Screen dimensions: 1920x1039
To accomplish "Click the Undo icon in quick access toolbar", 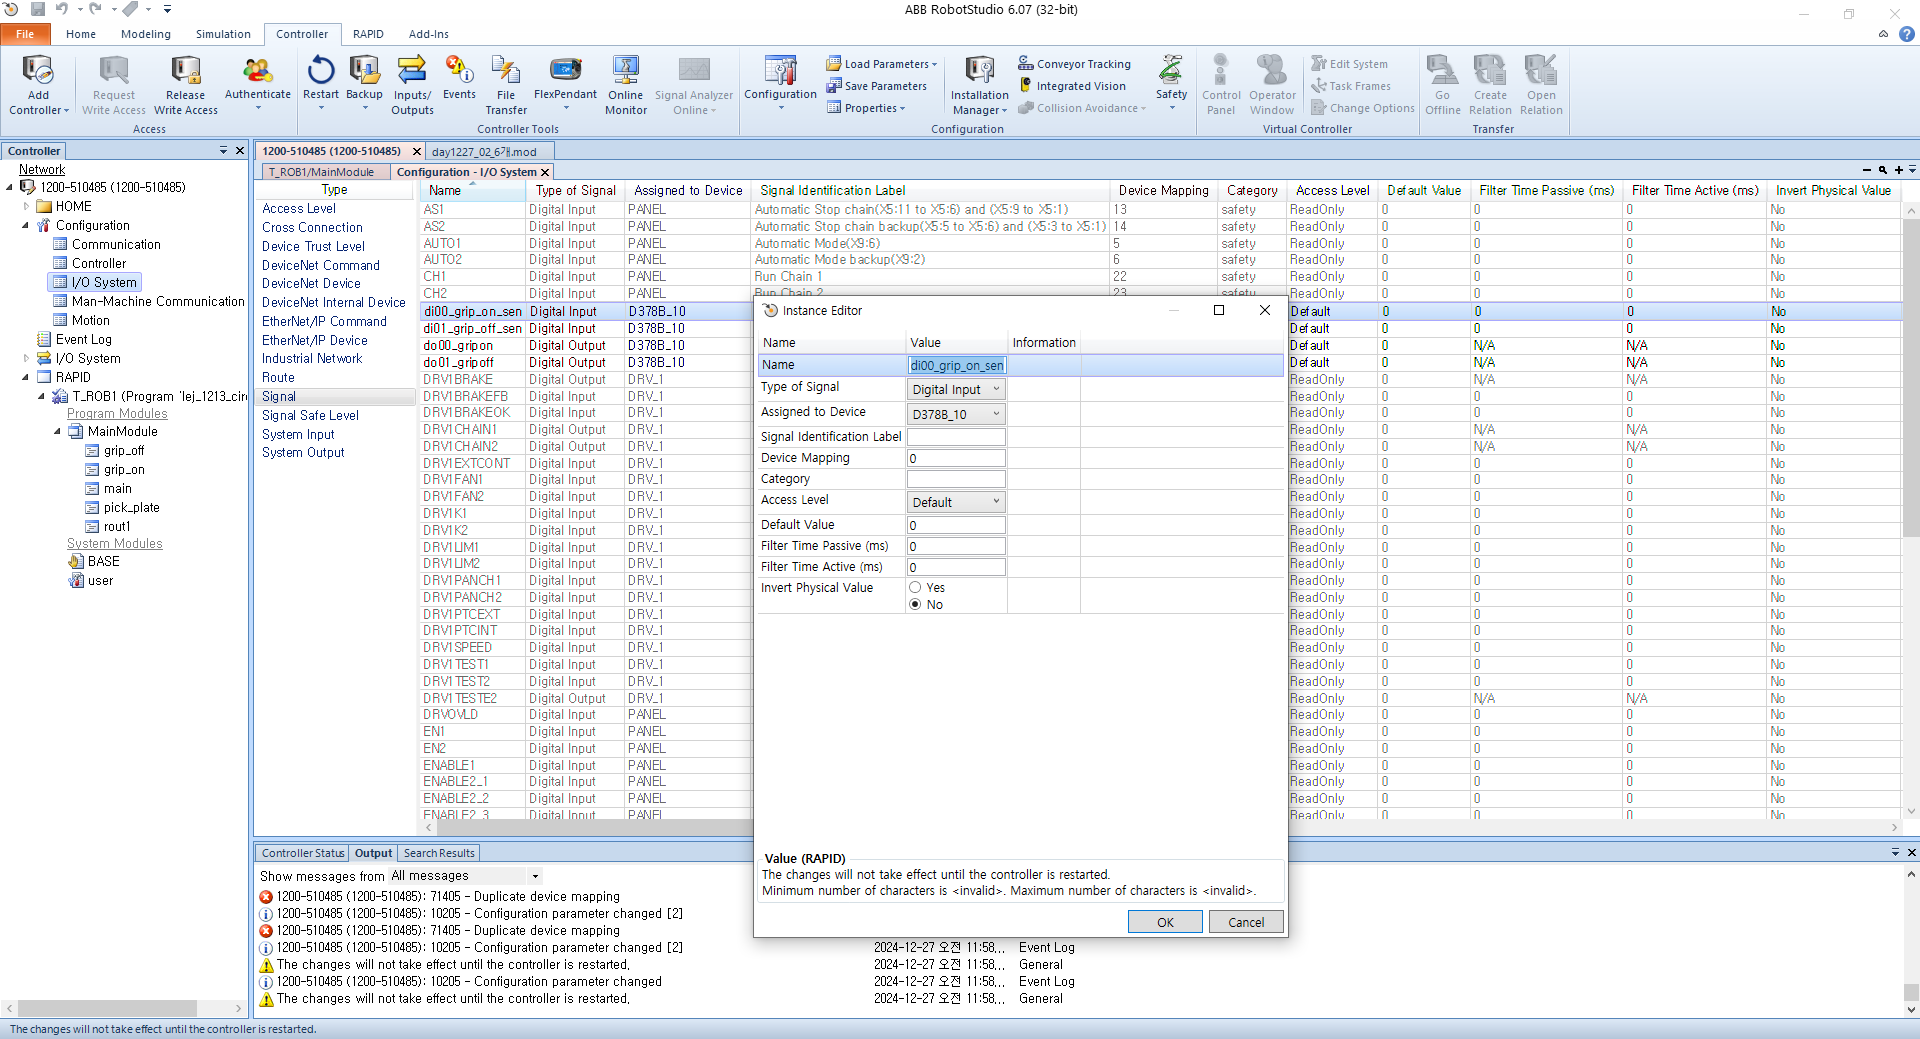I will (x=62, y=9).
